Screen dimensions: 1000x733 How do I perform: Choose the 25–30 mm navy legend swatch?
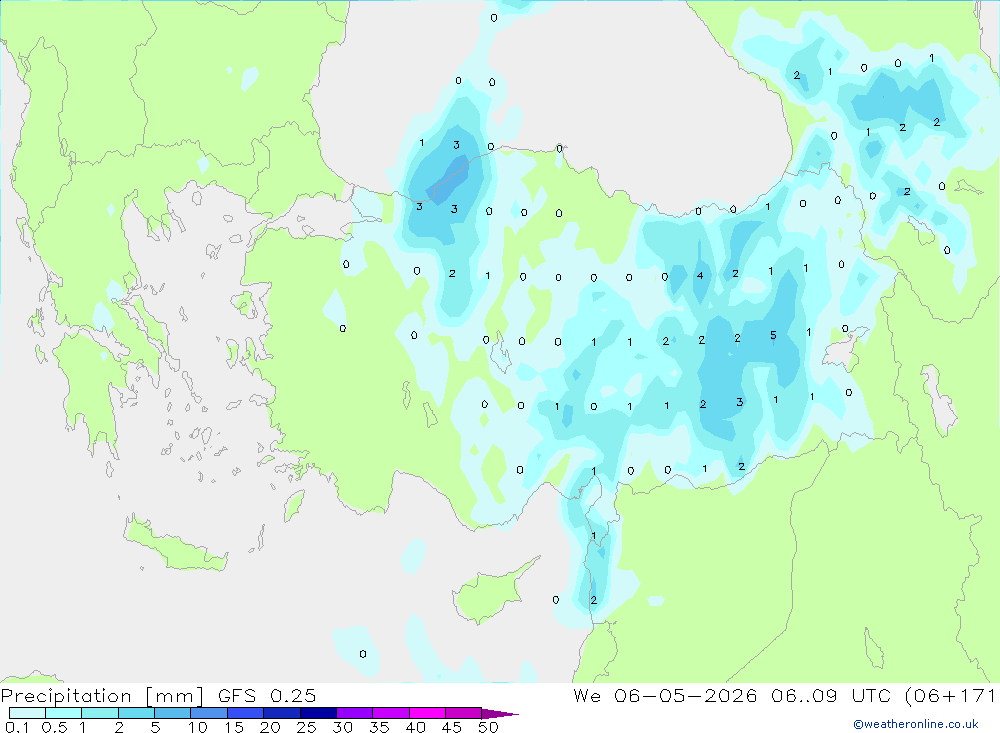coord(318,713)
